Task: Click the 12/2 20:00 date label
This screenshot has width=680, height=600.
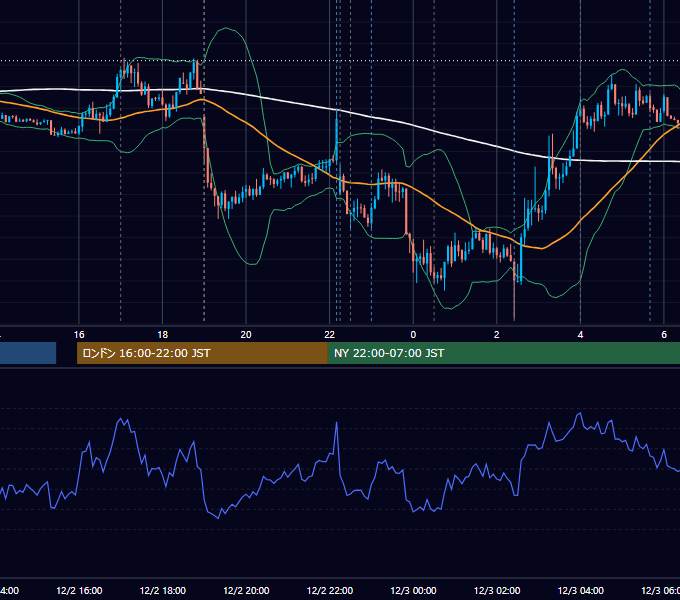Action: pyautogui.click(x=246, y=590)
